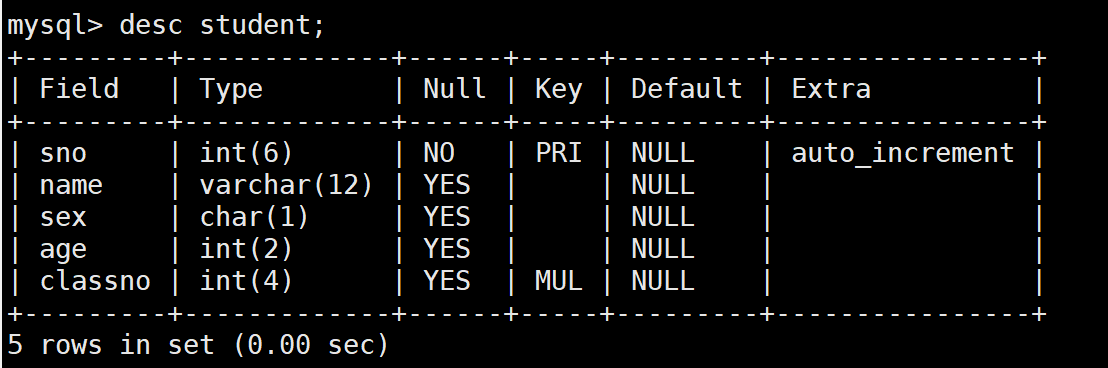Select the varchar(12) type value
Viewport: 1108px width, 368px height.
point(285,185)
